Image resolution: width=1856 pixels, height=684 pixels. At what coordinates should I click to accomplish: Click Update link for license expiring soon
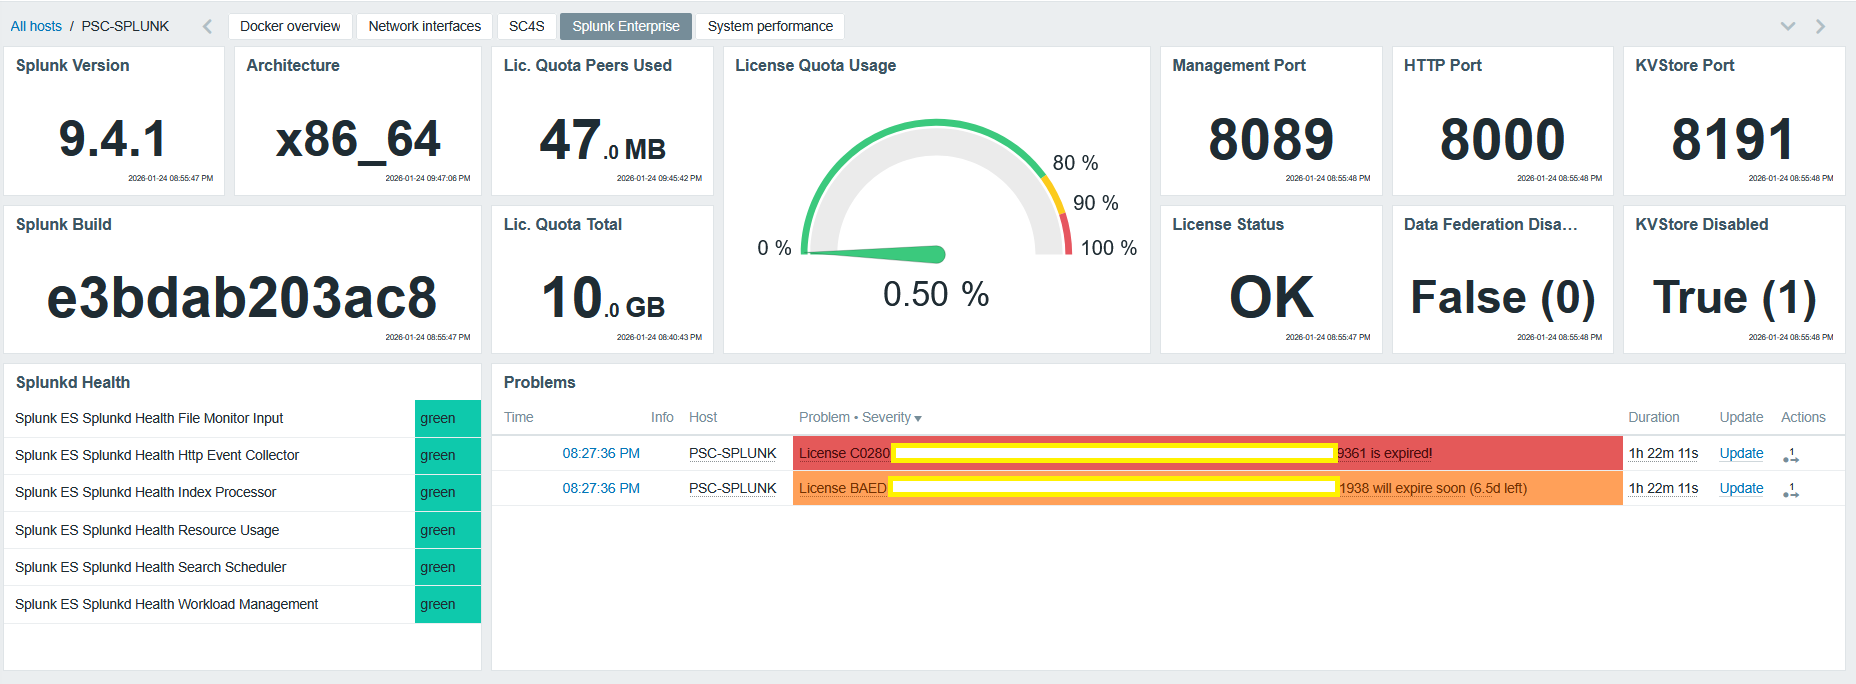click(x=1741, y=488)
